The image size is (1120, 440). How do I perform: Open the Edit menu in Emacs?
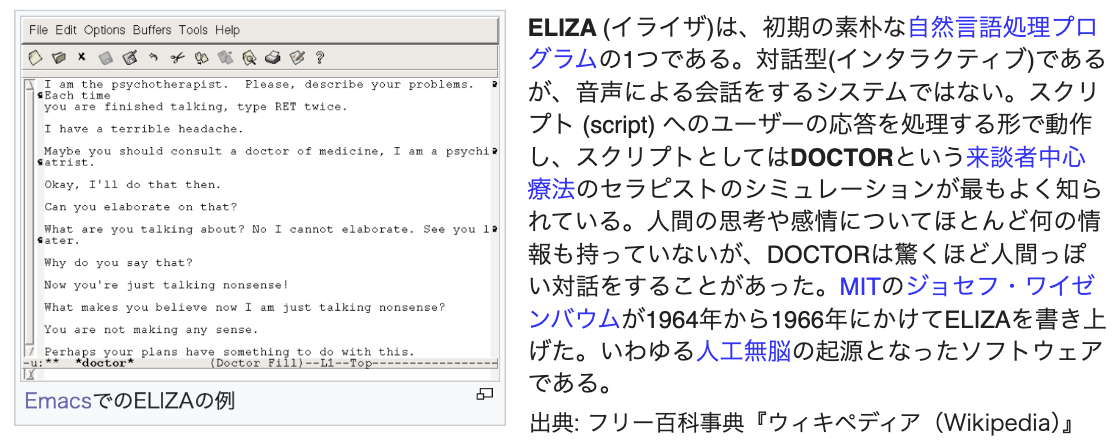(66, 30)
